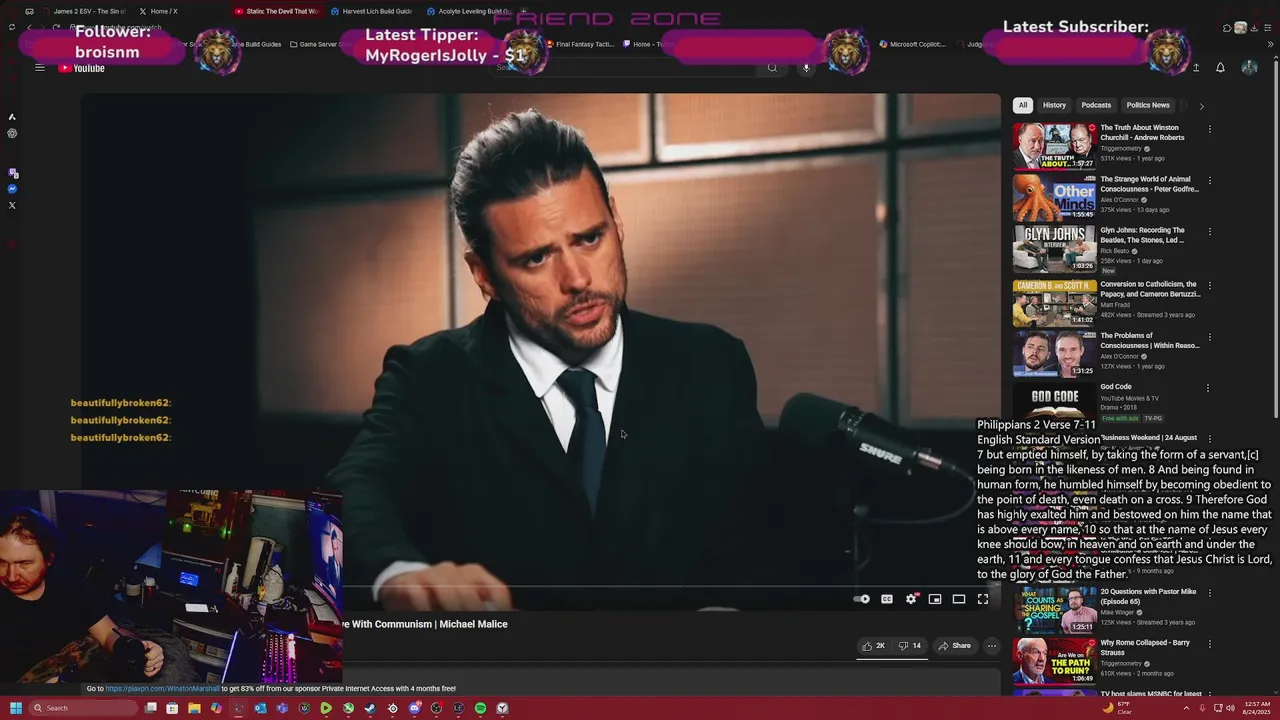Open options menu for God Code
Screen dimensions: 1280x720
(x=1209, y=388)
